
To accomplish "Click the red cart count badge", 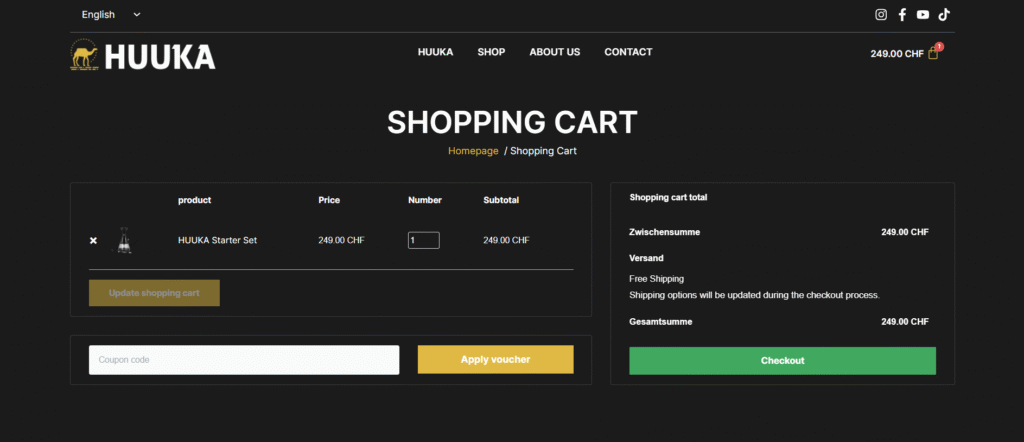I will click(939, 47).
